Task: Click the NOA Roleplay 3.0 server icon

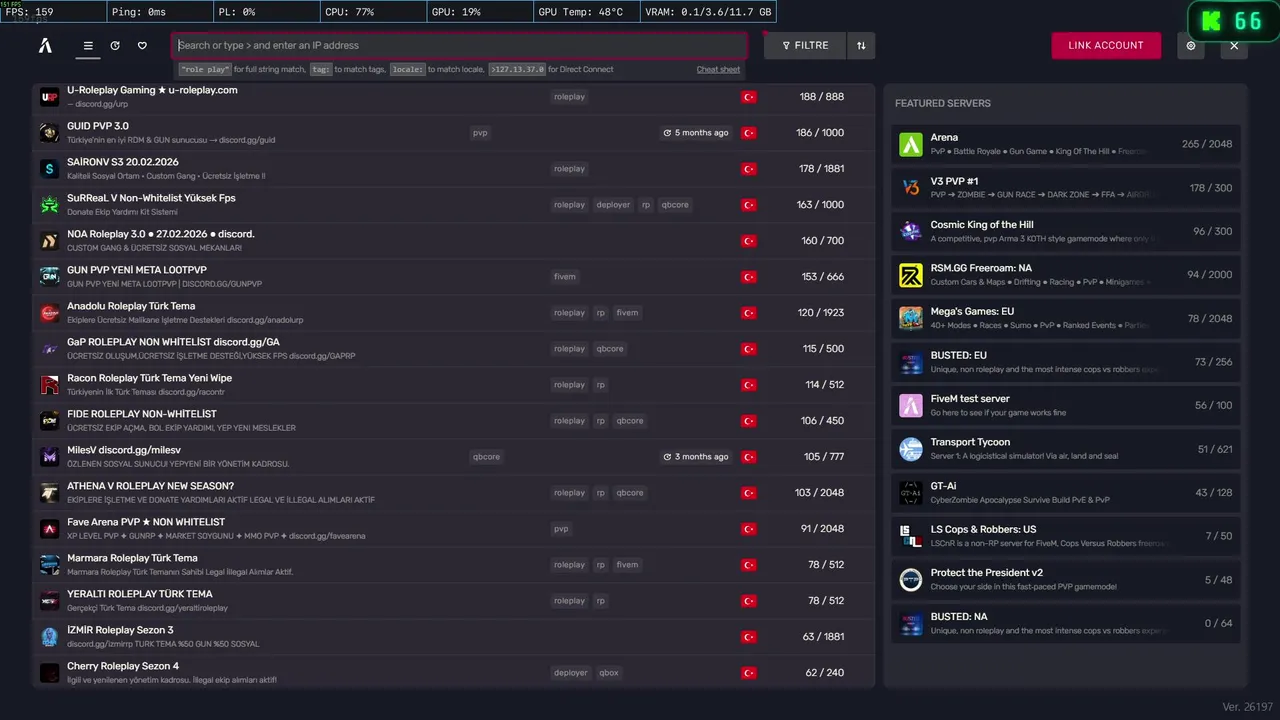Action: click(x=49, y=241)
